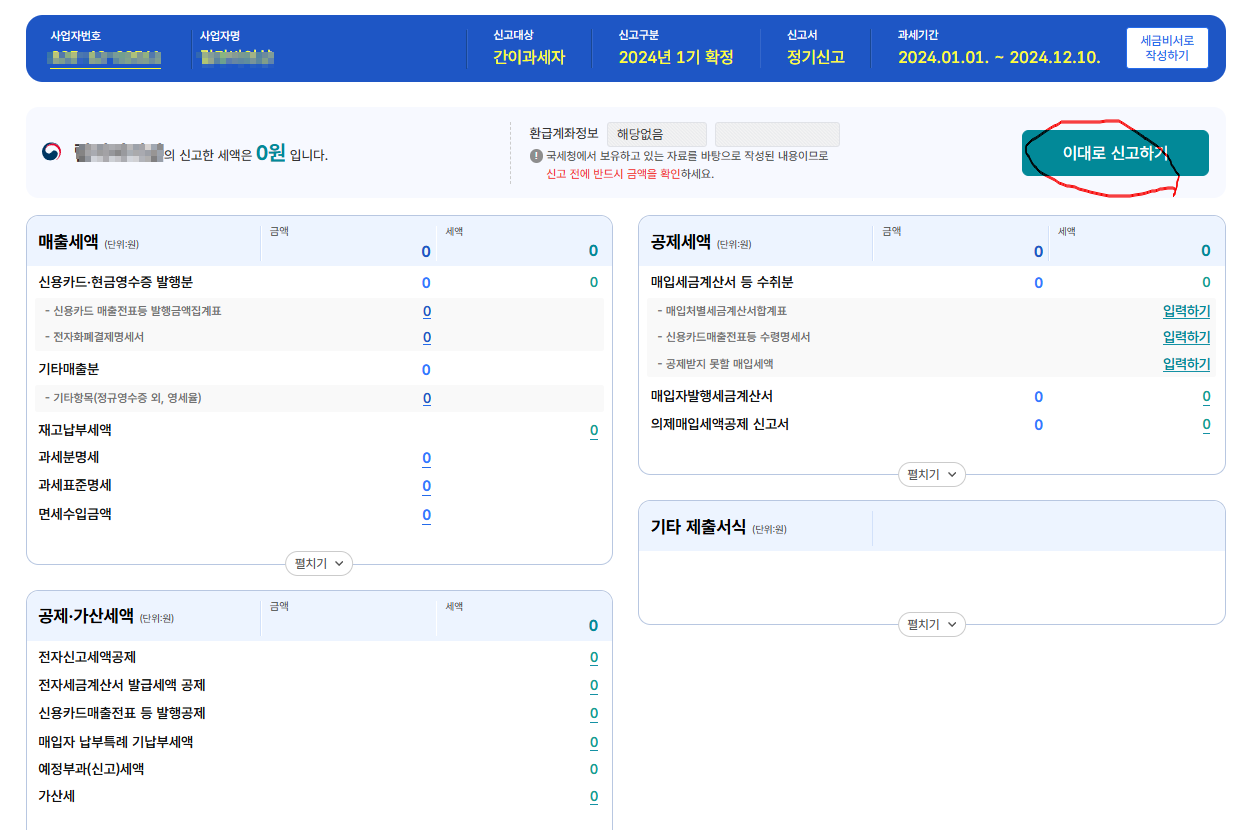Expand the 공제세액 section via 펼치기
The image size is (1250, 830).
(931, 474)
